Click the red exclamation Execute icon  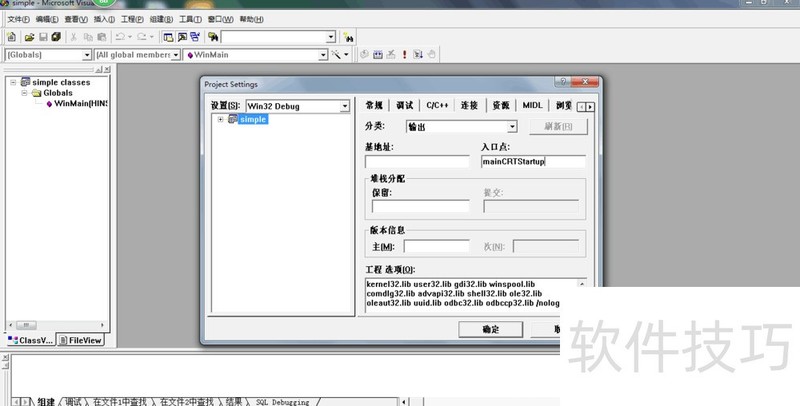[x=405, y=54]
